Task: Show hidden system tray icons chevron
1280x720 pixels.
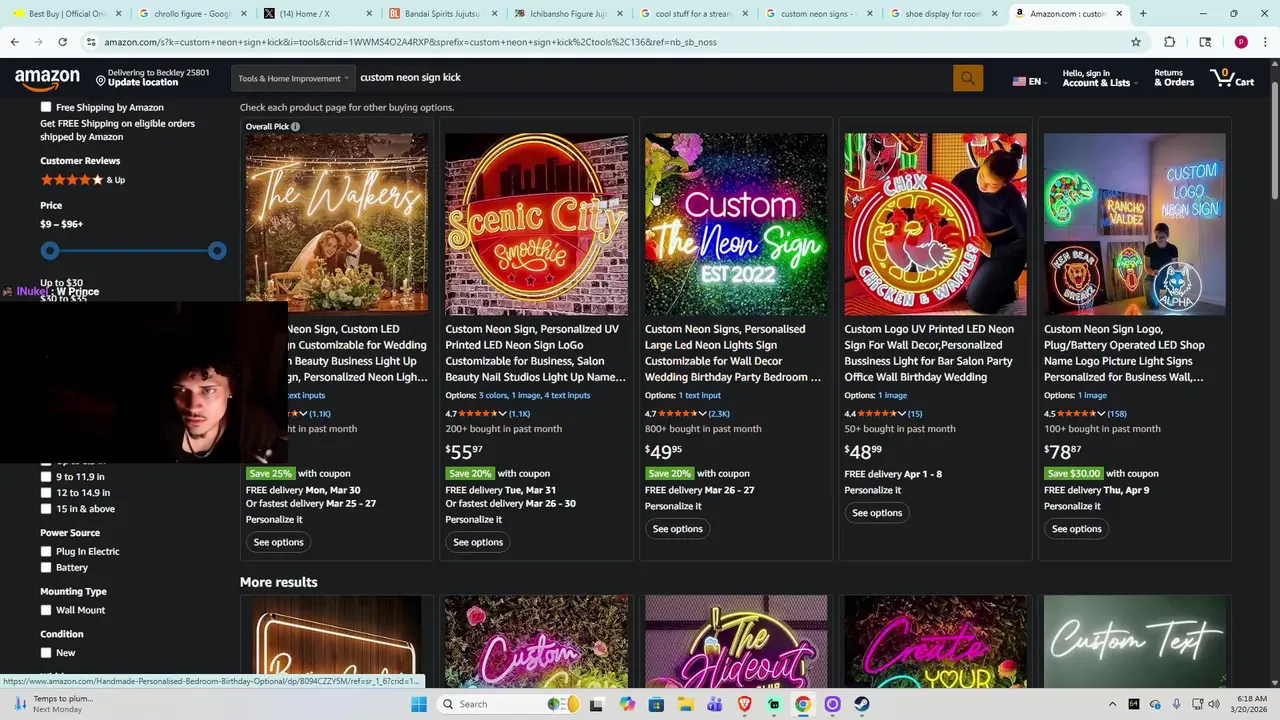Action: click(x=1113, y=704)
